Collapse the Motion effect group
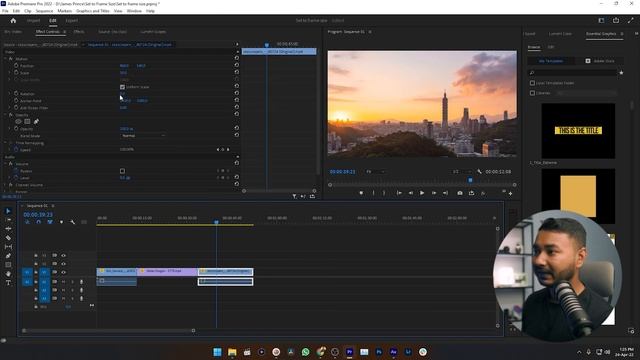This screenshot has width=640, height=360. pos(6,59)
